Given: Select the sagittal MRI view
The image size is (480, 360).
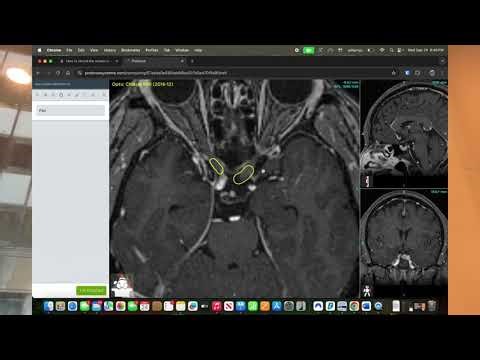Looking at the screenshot, I should click(x=404, y=133).
